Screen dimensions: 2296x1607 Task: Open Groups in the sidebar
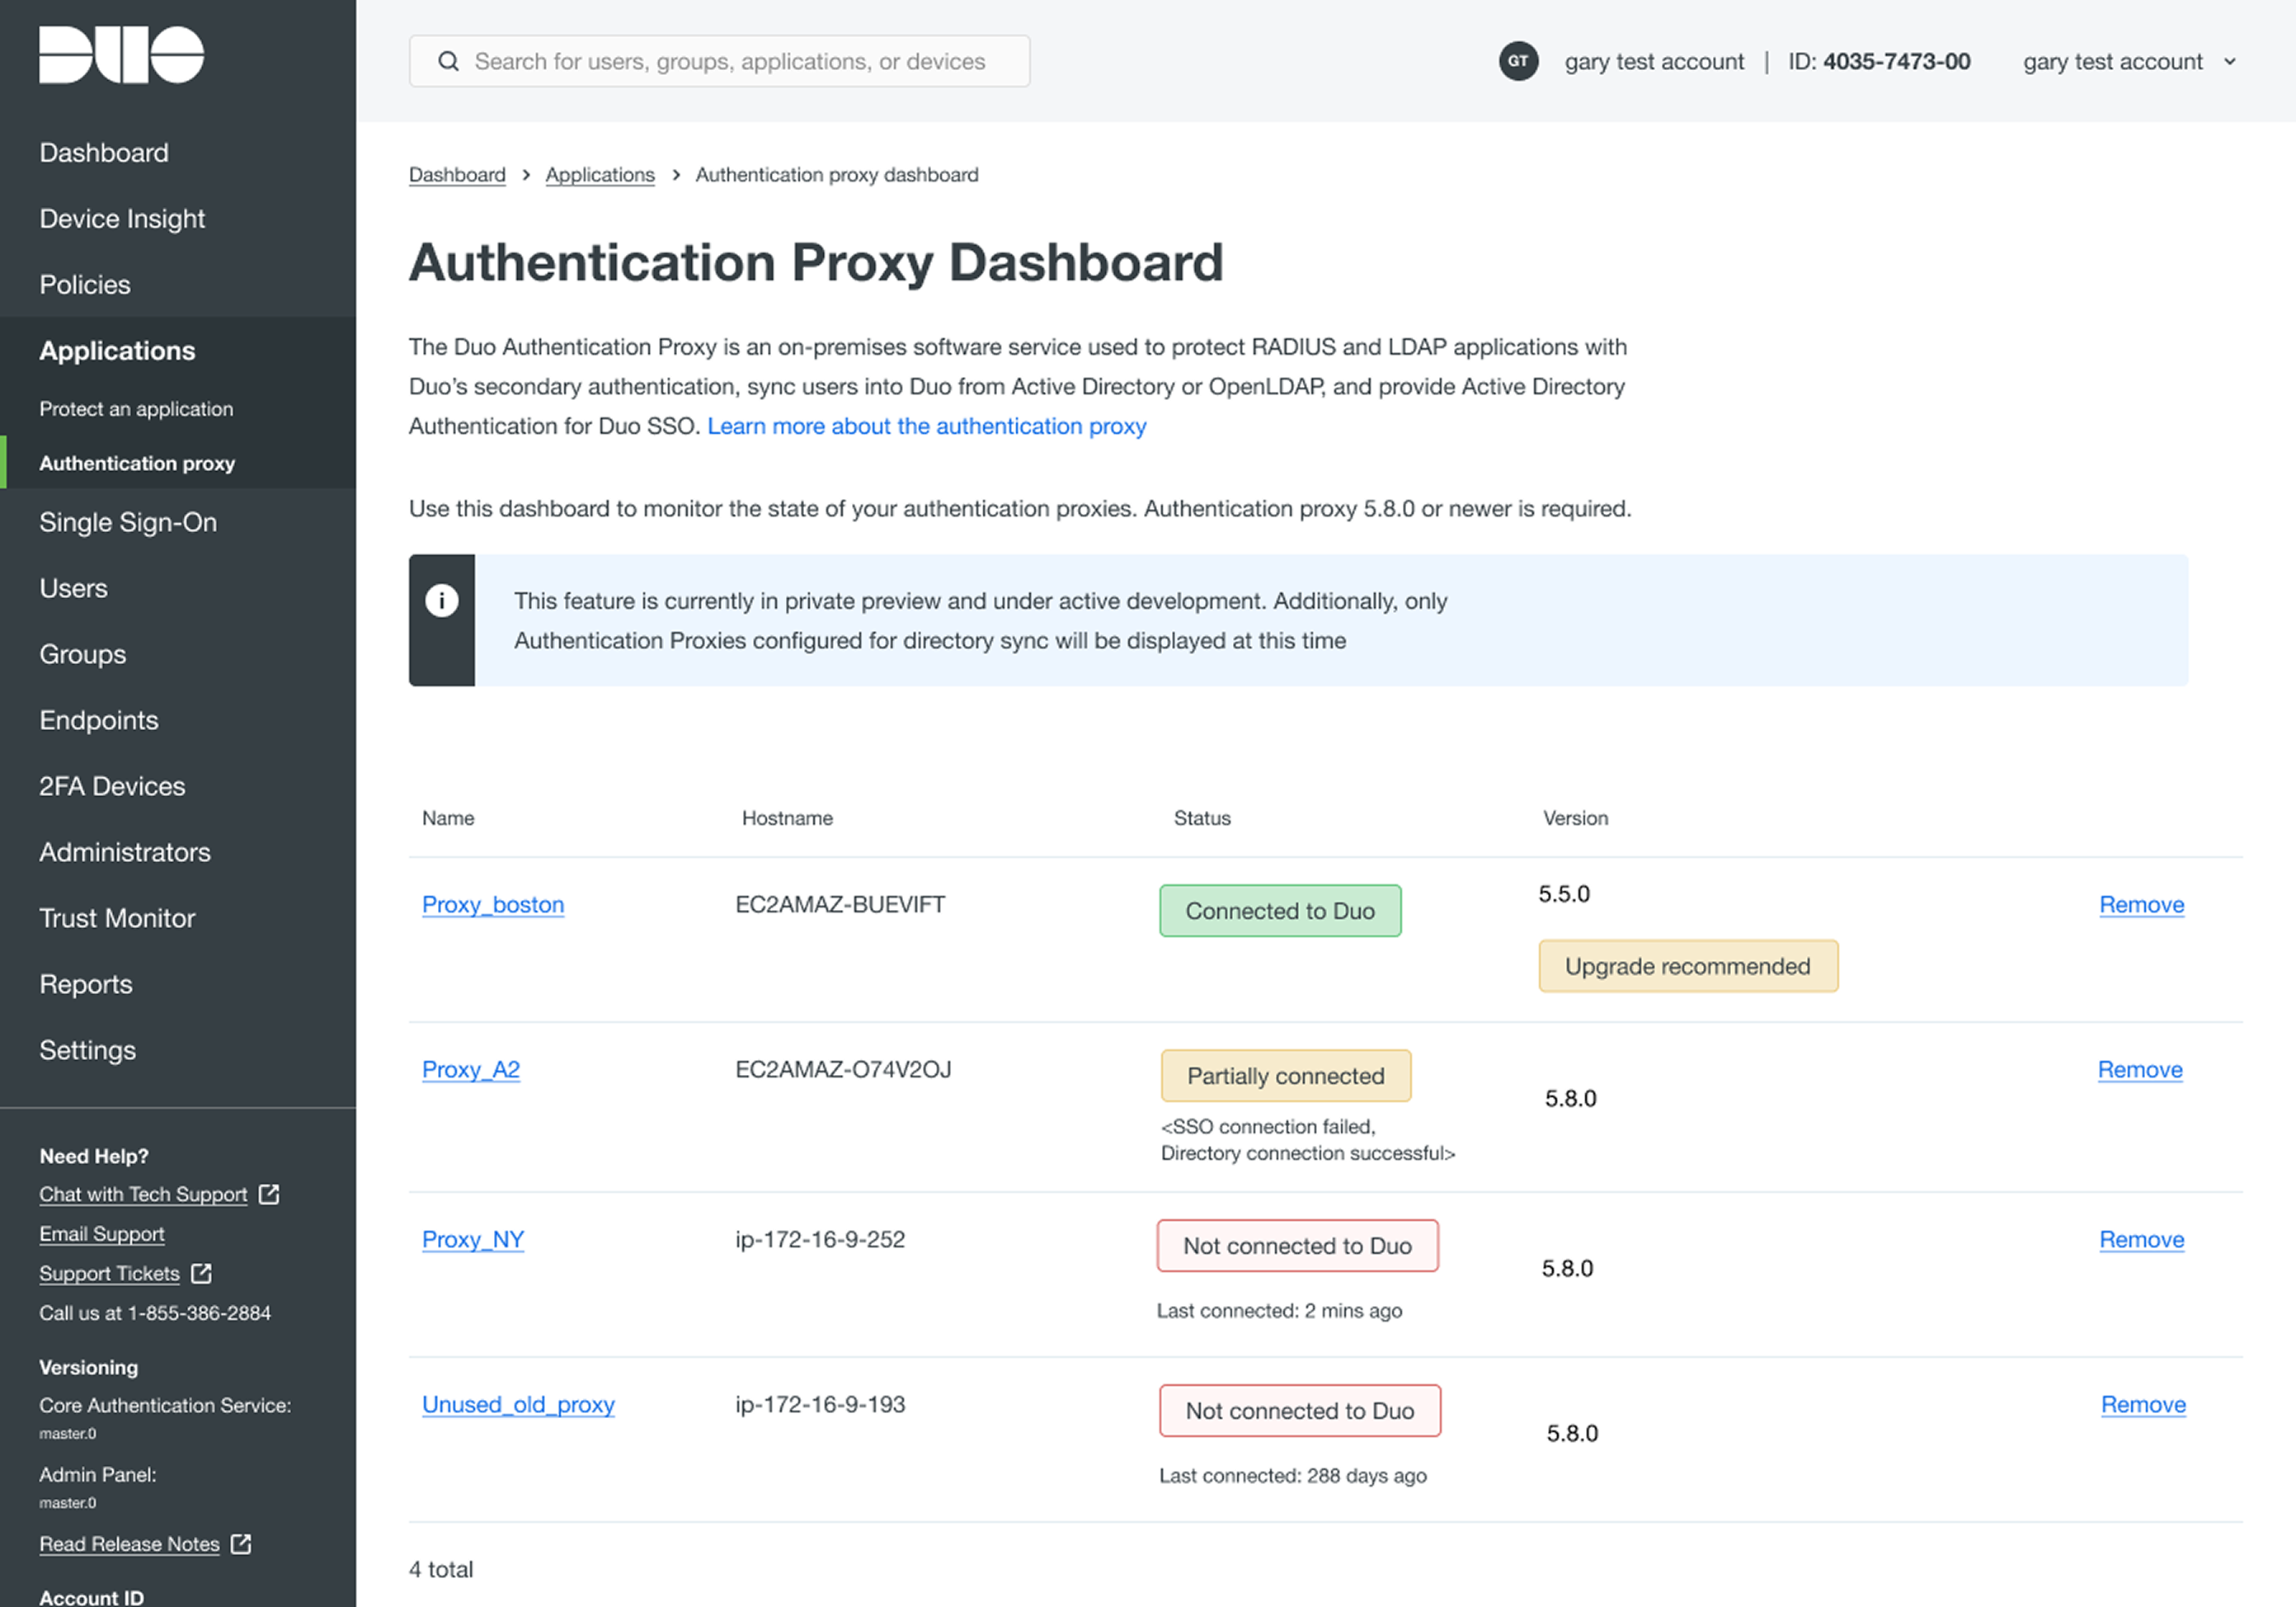[x=83, y=654]
